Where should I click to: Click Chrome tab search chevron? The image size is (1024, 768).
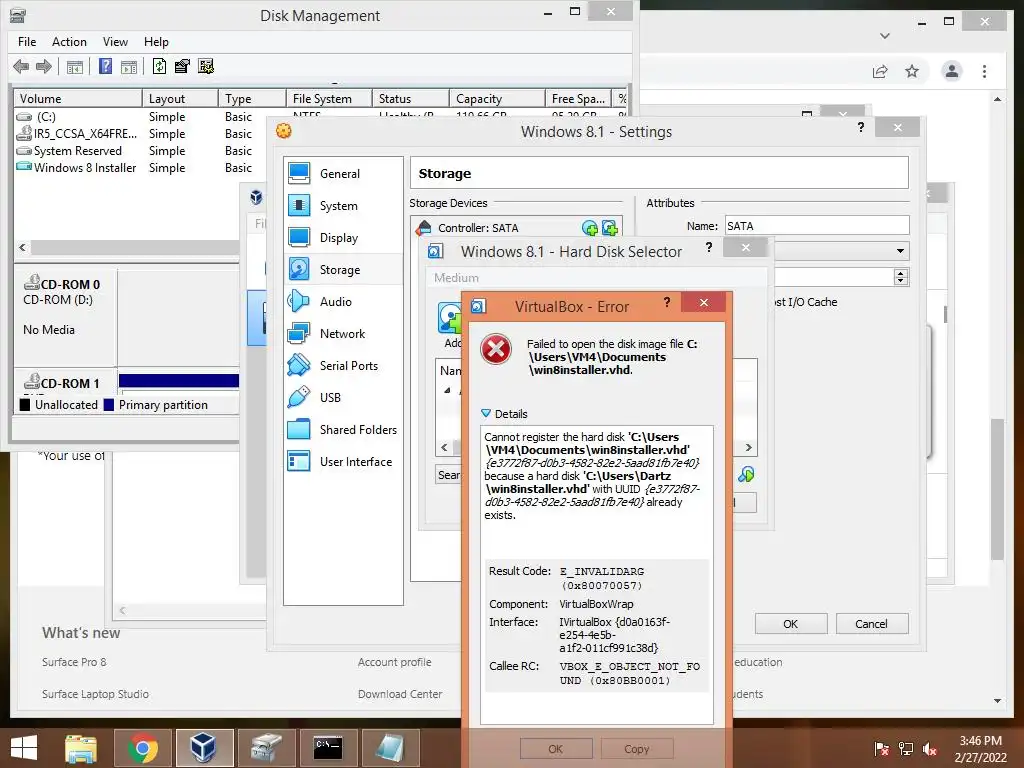885,36
